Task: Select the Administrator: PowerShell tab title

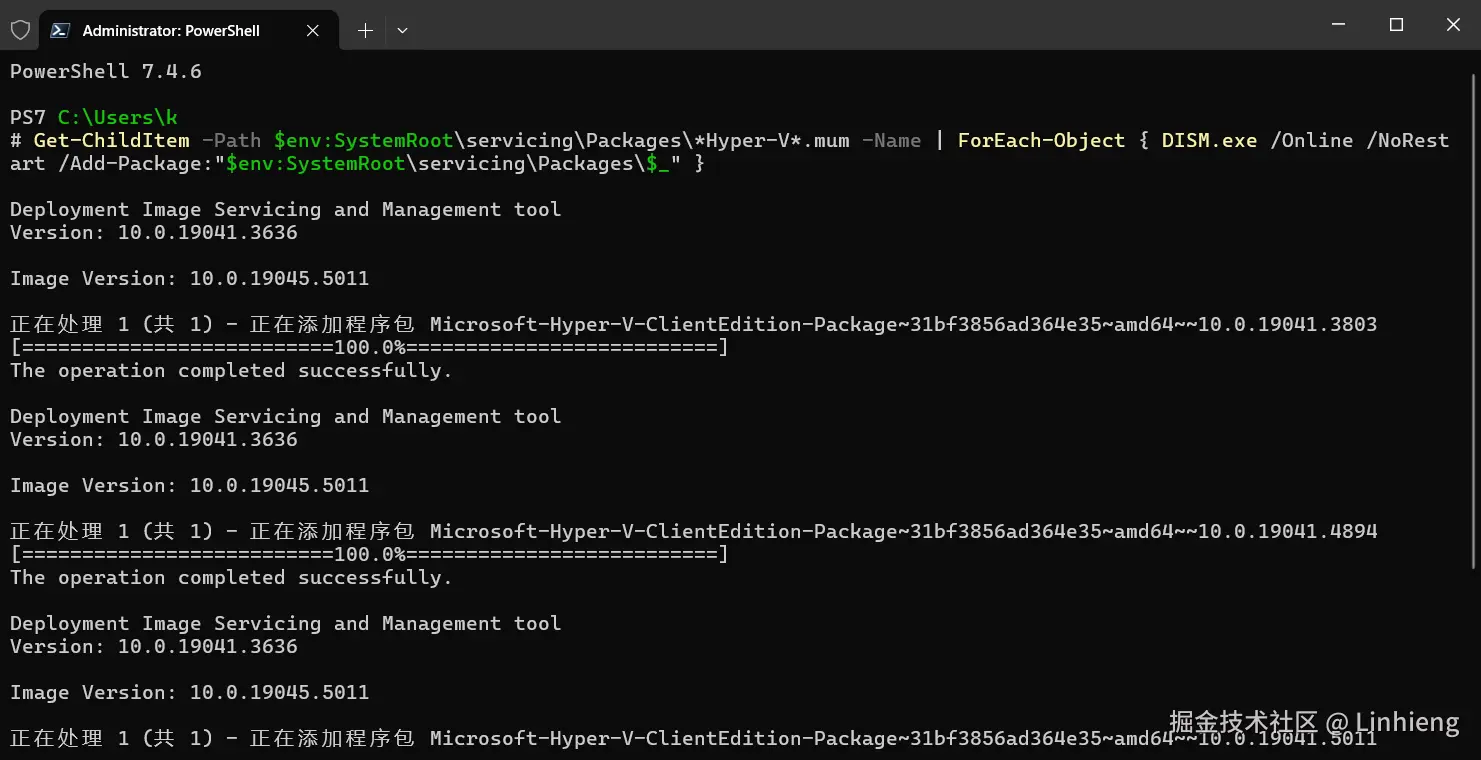Action: (171, 30)
